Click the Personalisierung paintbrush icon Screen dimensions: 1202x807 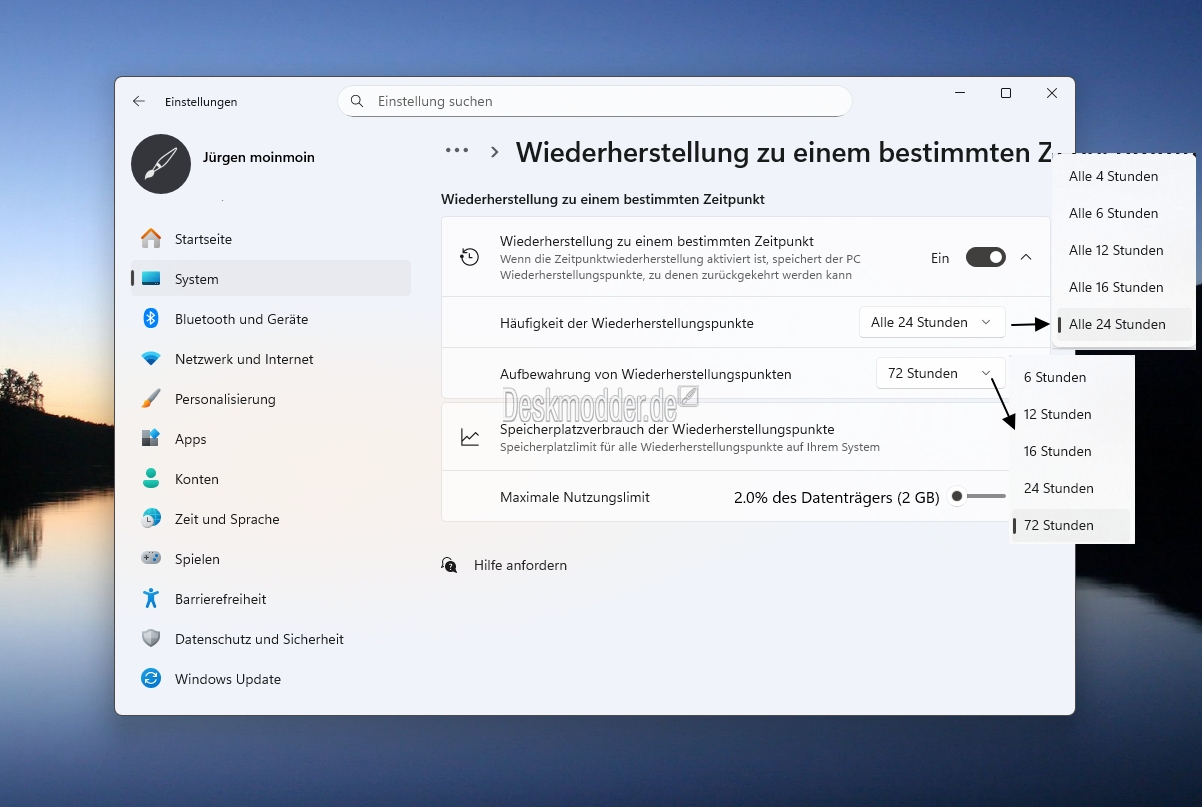pos(151,399)
